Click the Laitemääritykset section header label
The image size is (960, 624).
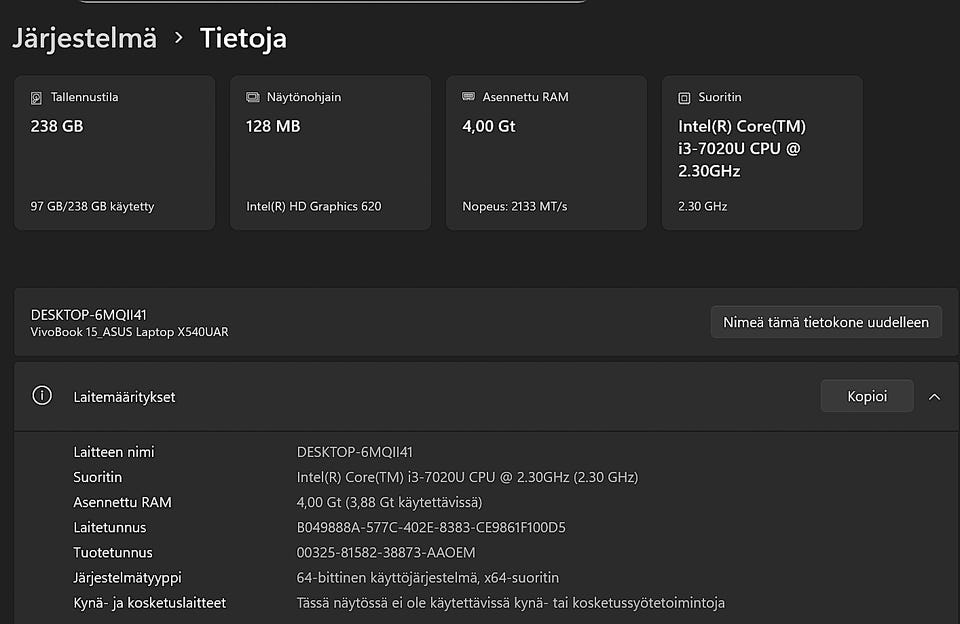click(x=124, y=397)
